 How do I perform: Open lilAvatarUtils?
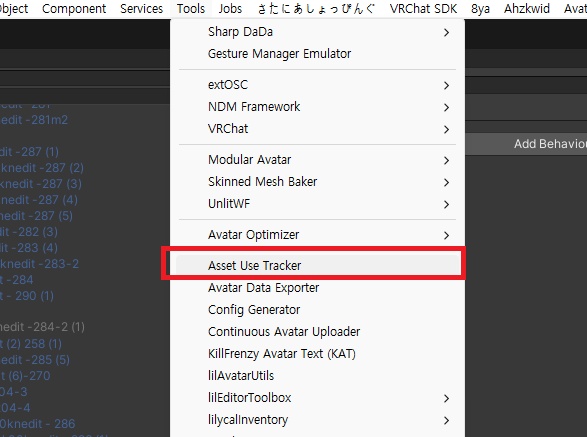point(317,376)
